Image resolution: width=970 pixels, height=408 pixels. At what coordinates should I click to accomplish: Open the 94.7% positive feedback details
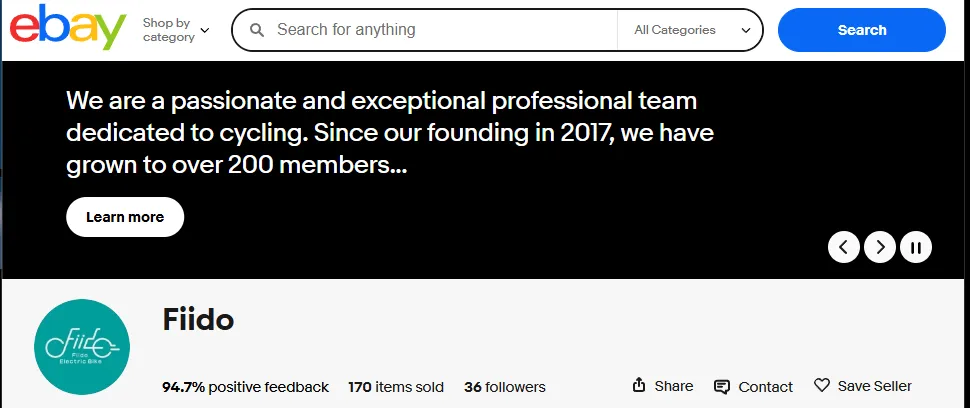click(245, 387)
